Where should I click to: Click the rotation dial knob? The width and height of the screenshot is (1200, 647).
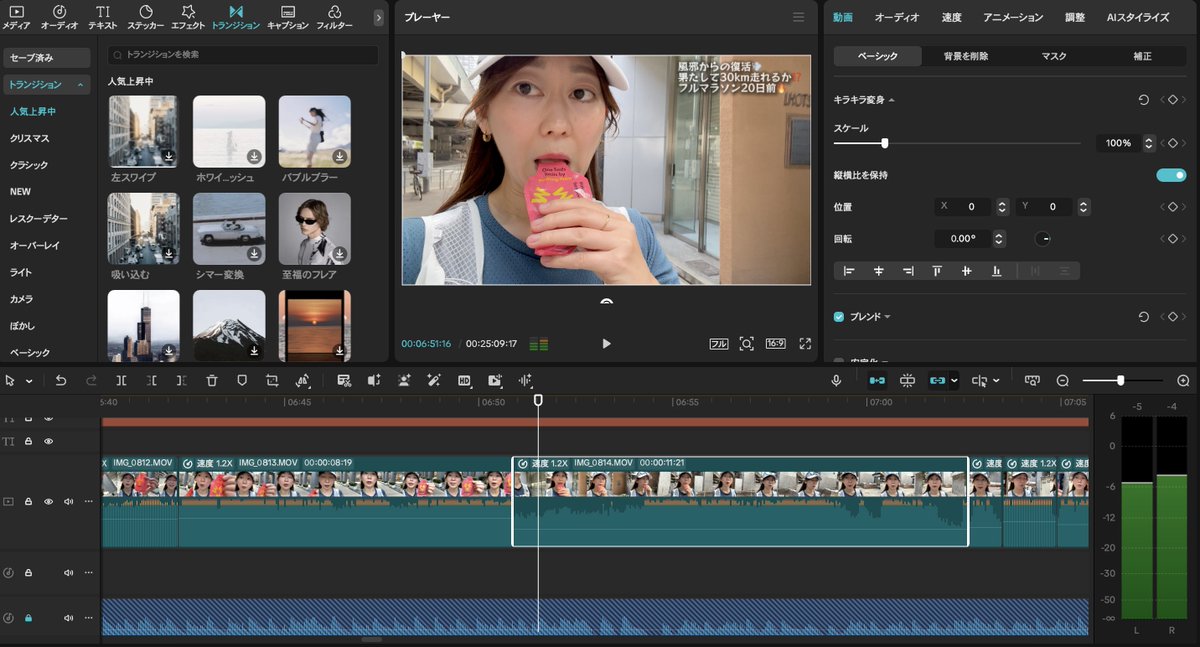1043,239
